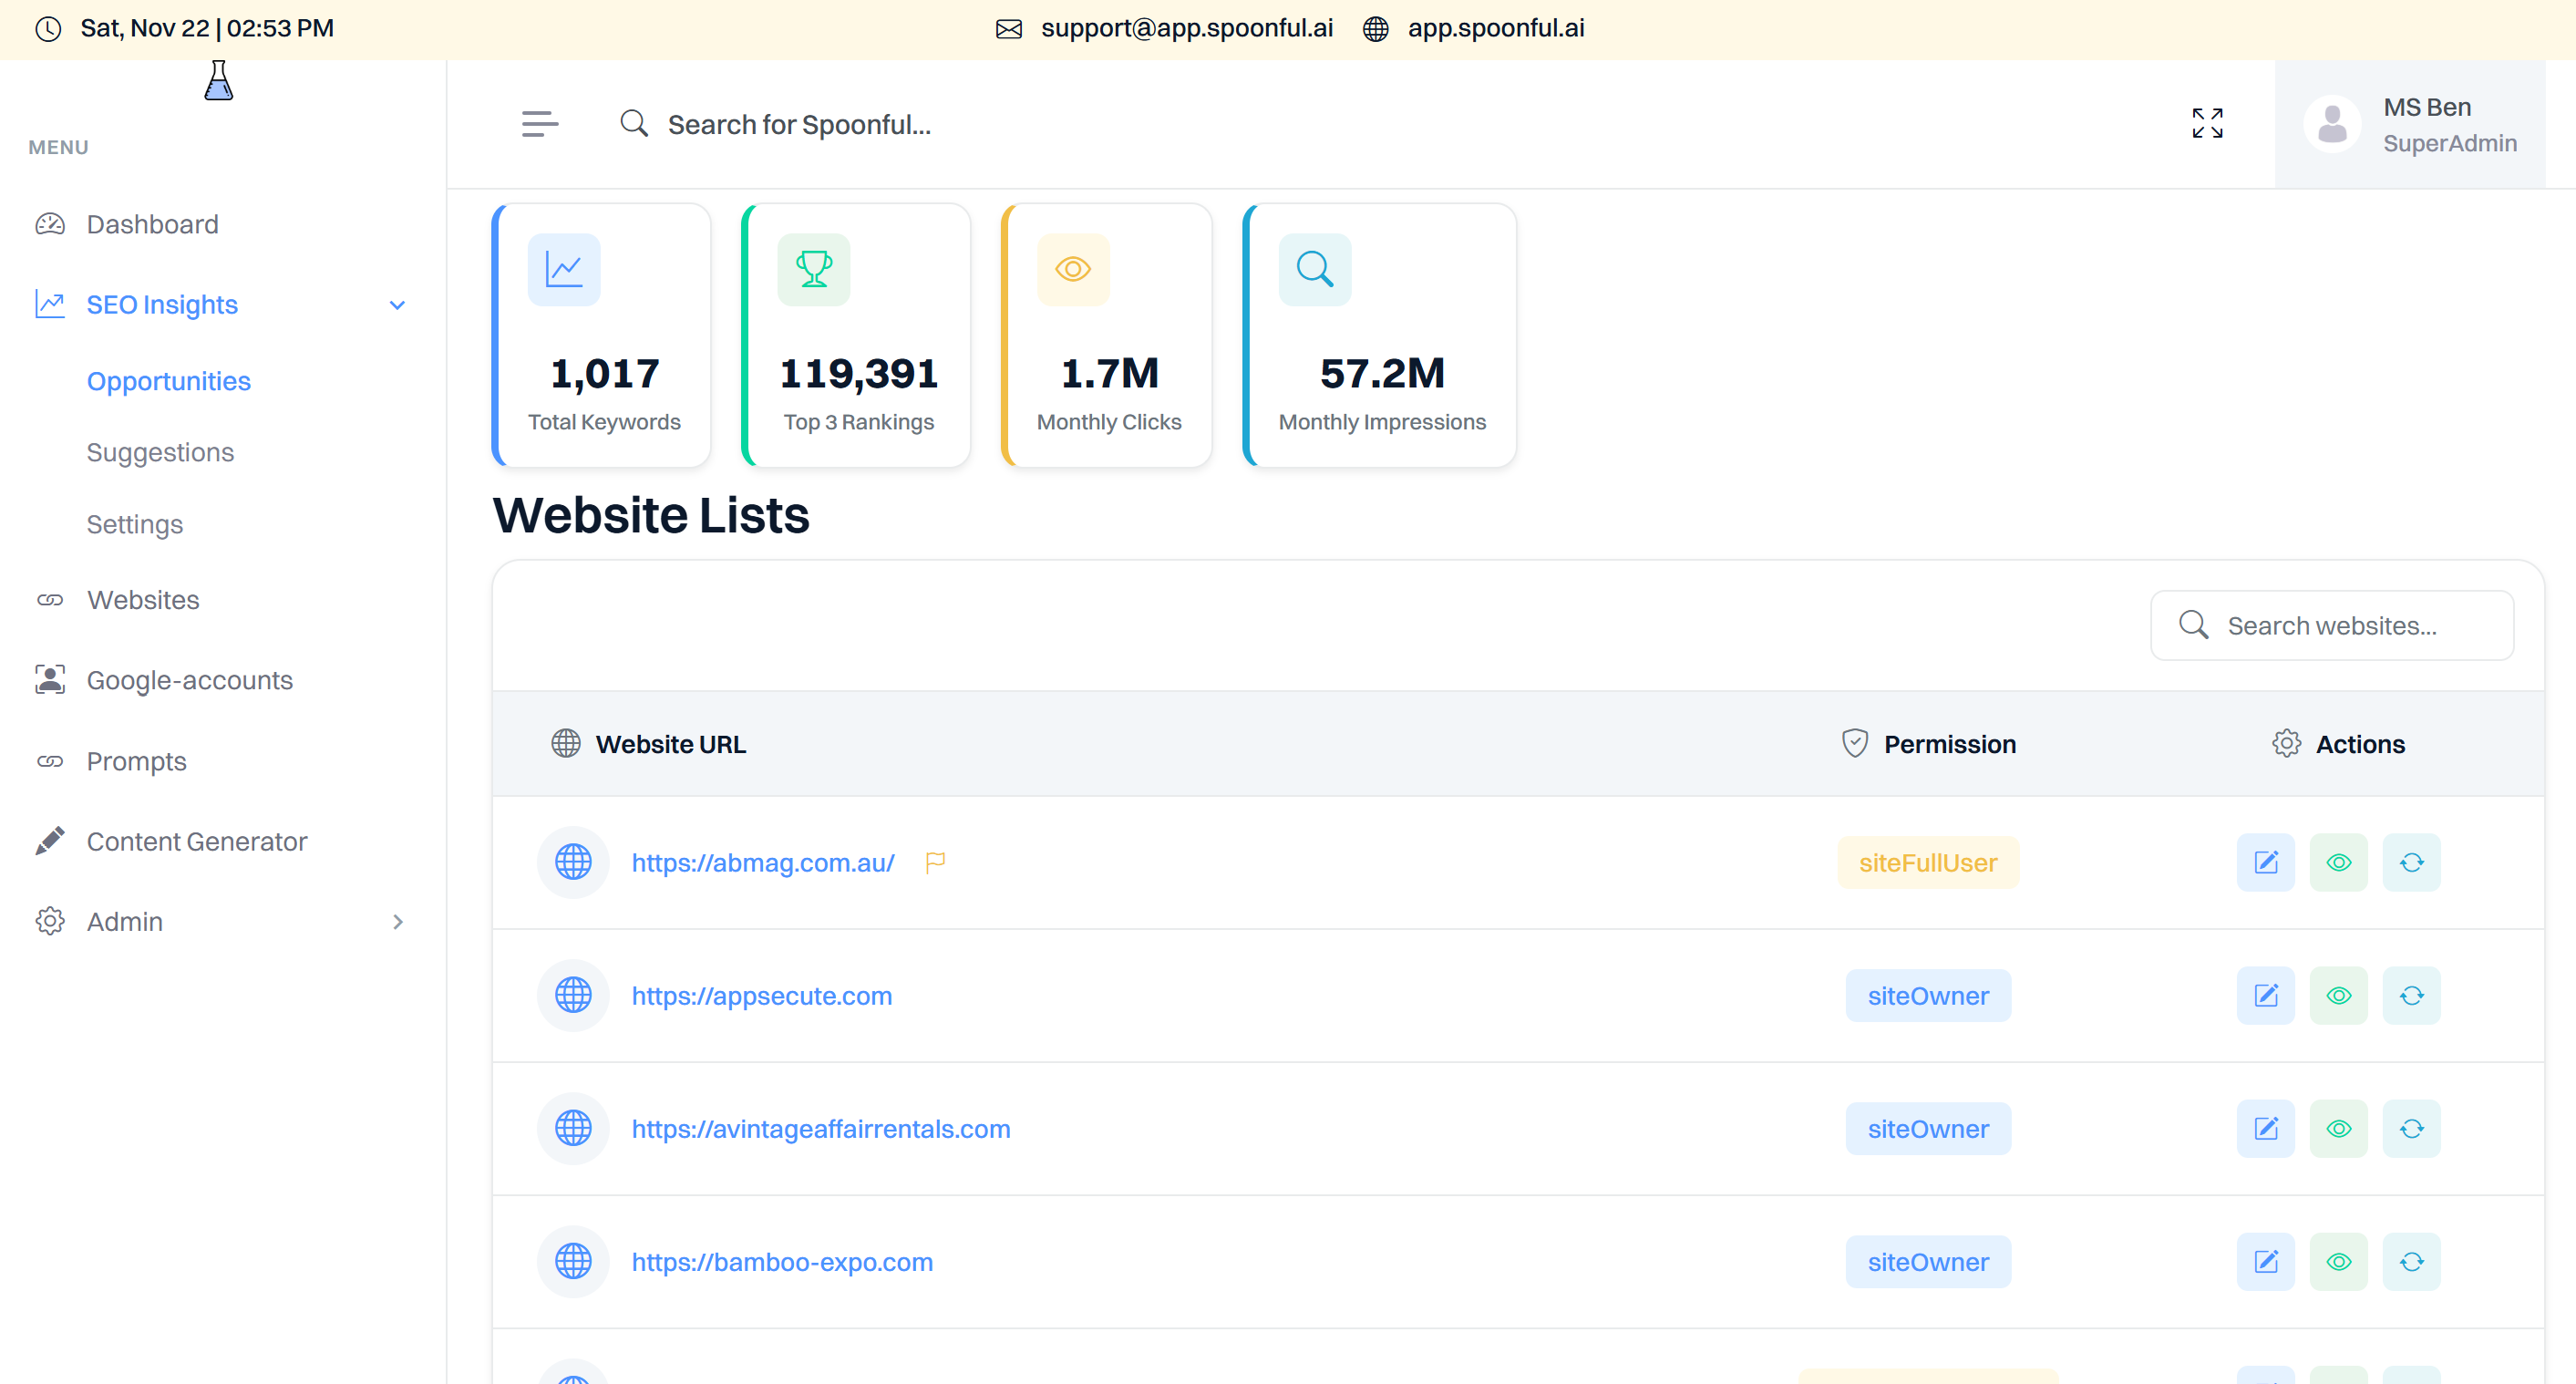Select the Dashboard icon in the sidebar
Viewport: 2576px width, 1384px height.
coord(50,224)
